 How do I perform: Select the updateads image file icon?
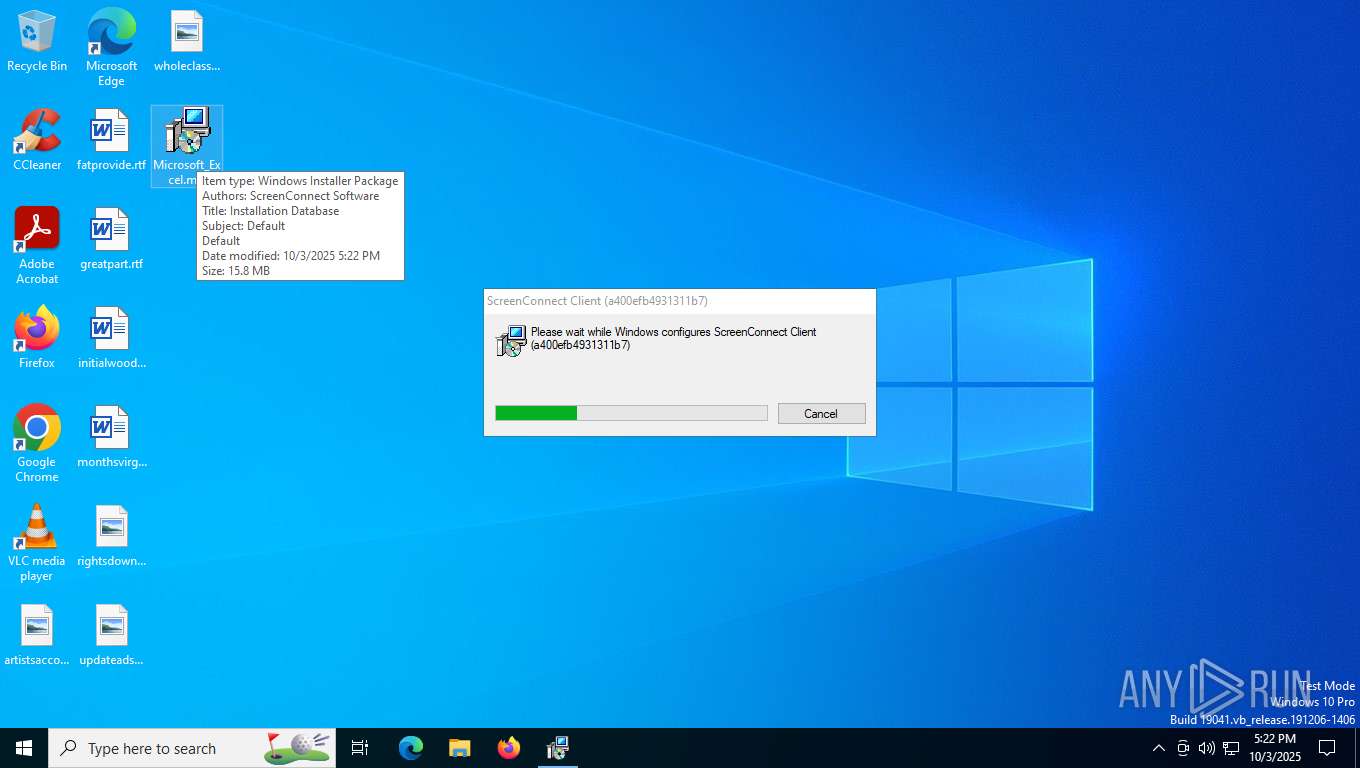(x=111, y=635)
